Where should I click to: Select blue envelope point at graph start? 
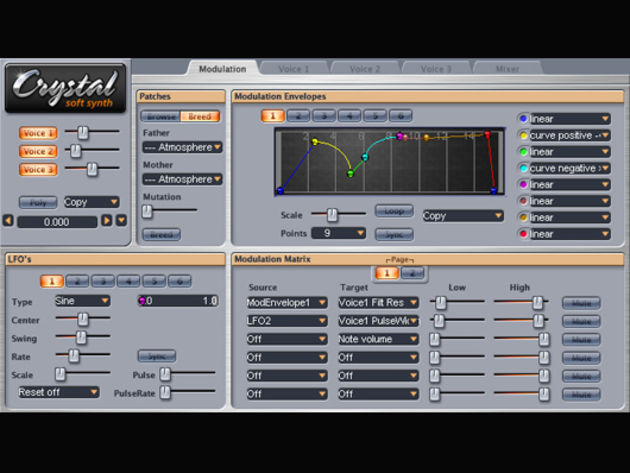click(x=280, y=190)
